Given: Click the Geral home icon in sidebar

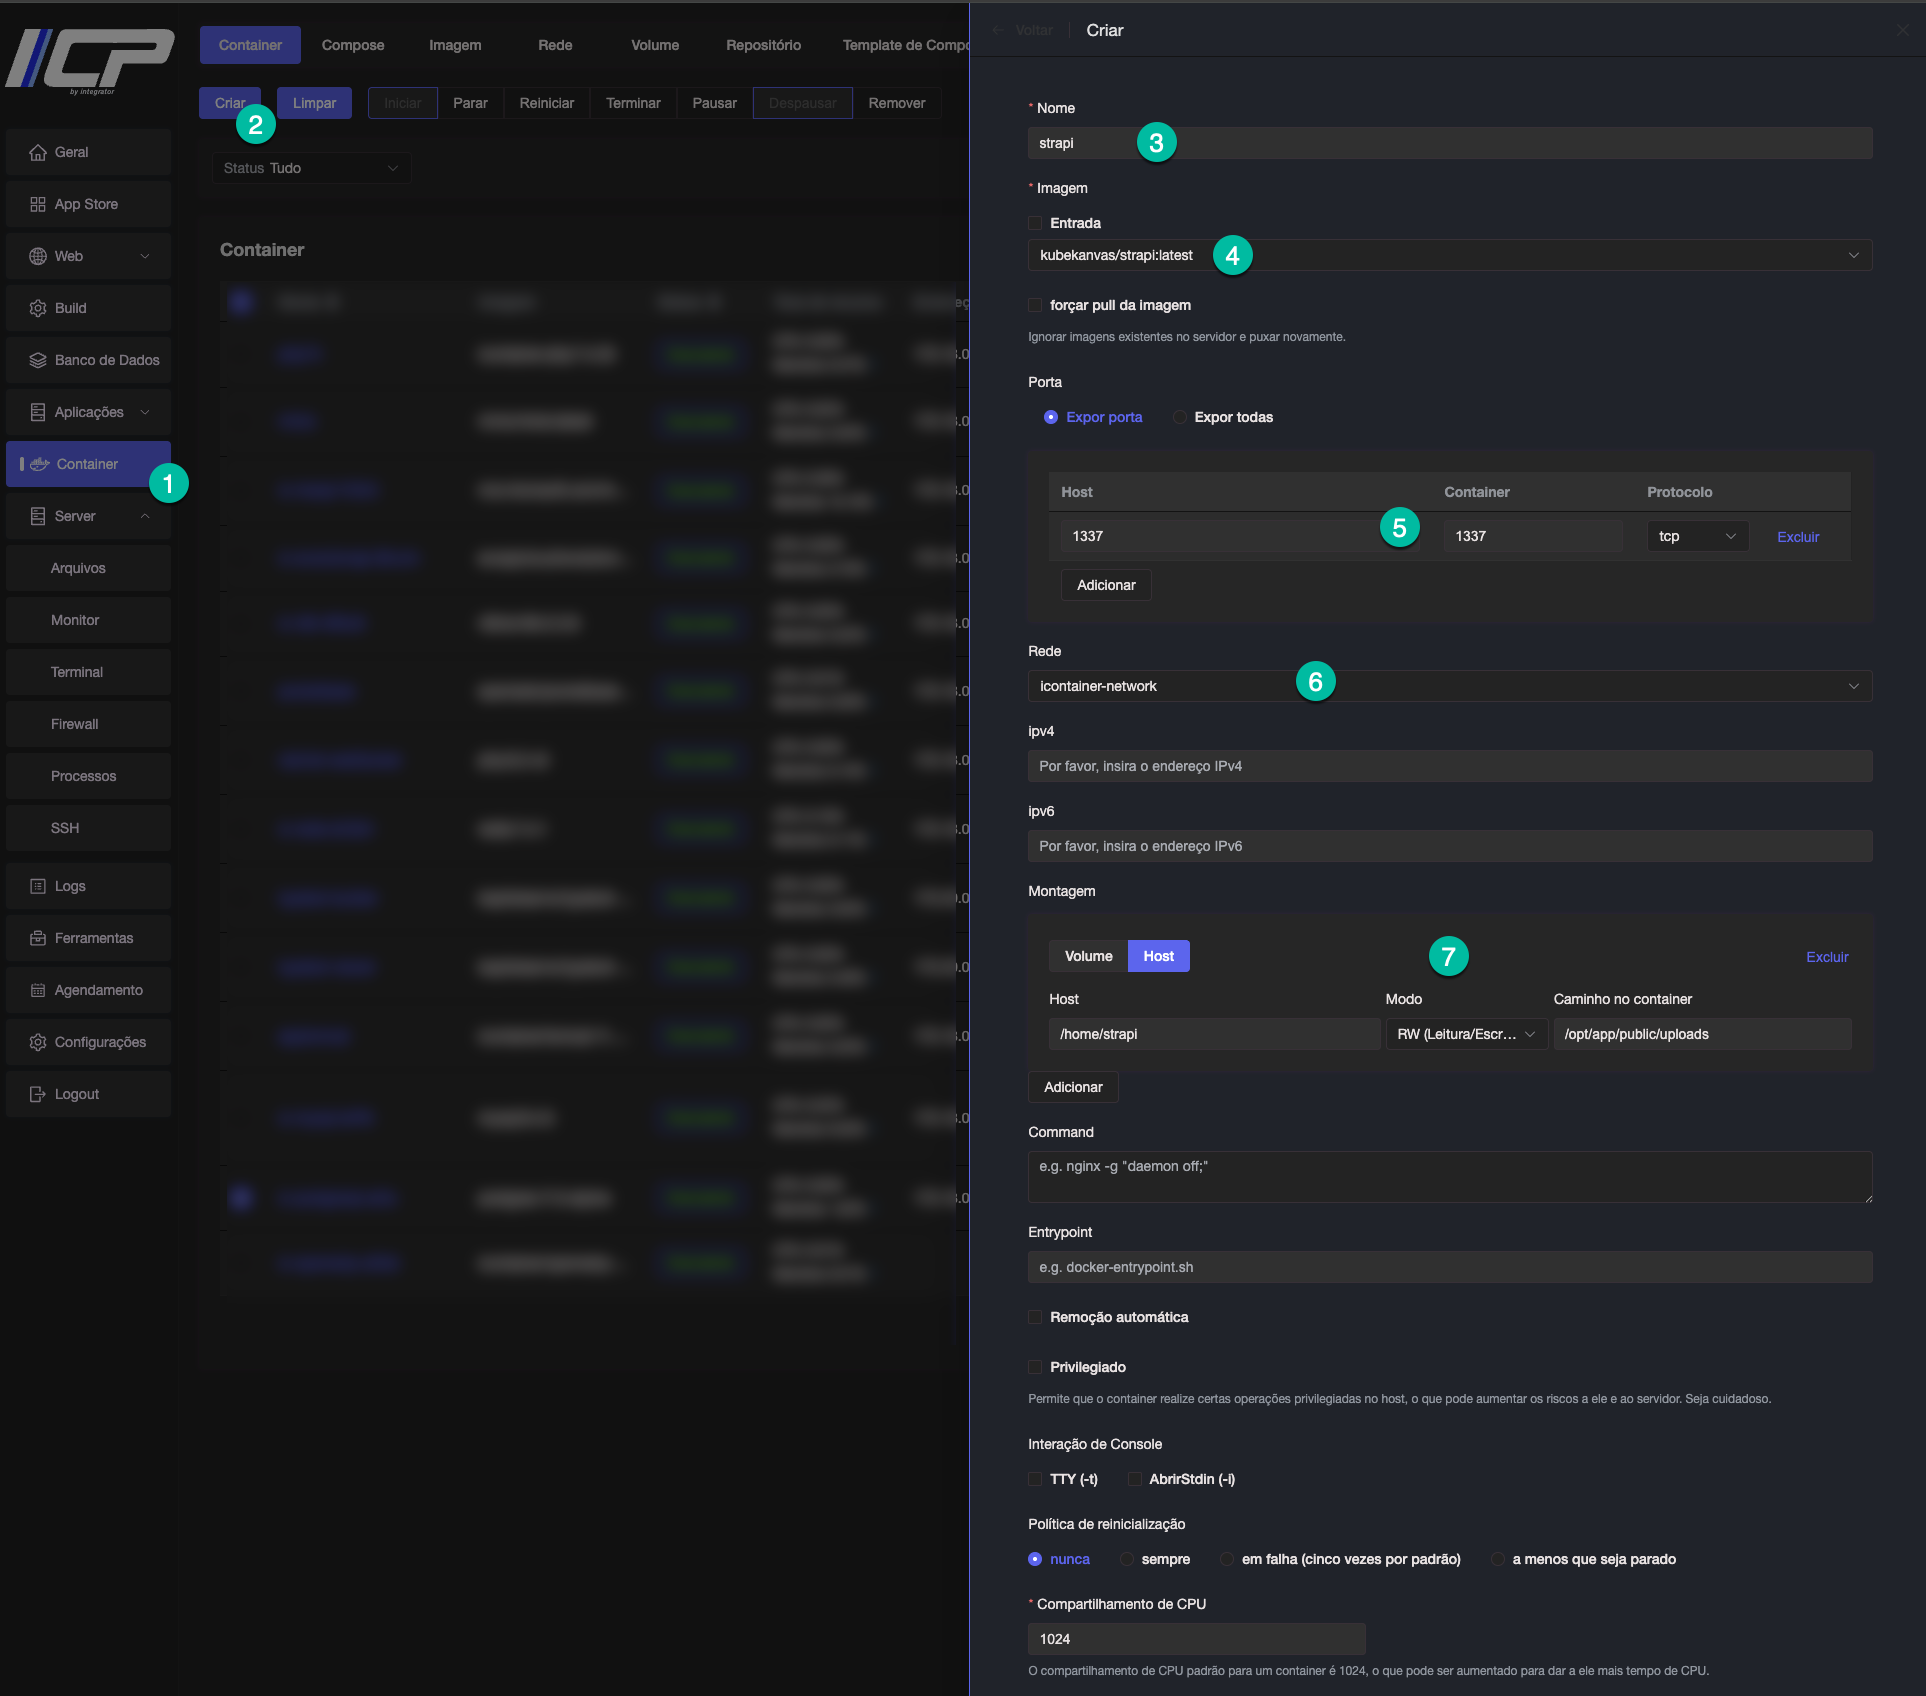Looking at the screenshot, I should [x=38, y=152].
